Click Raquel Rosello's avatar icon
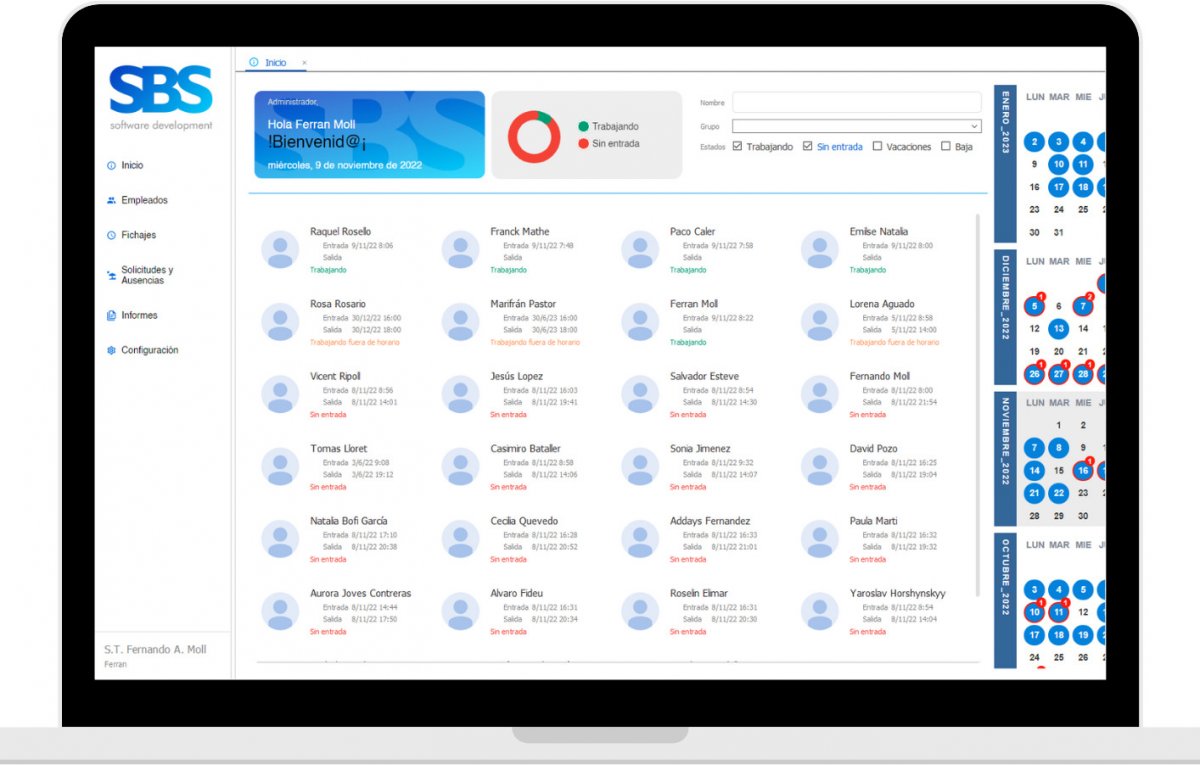 (x=280, y=249)
